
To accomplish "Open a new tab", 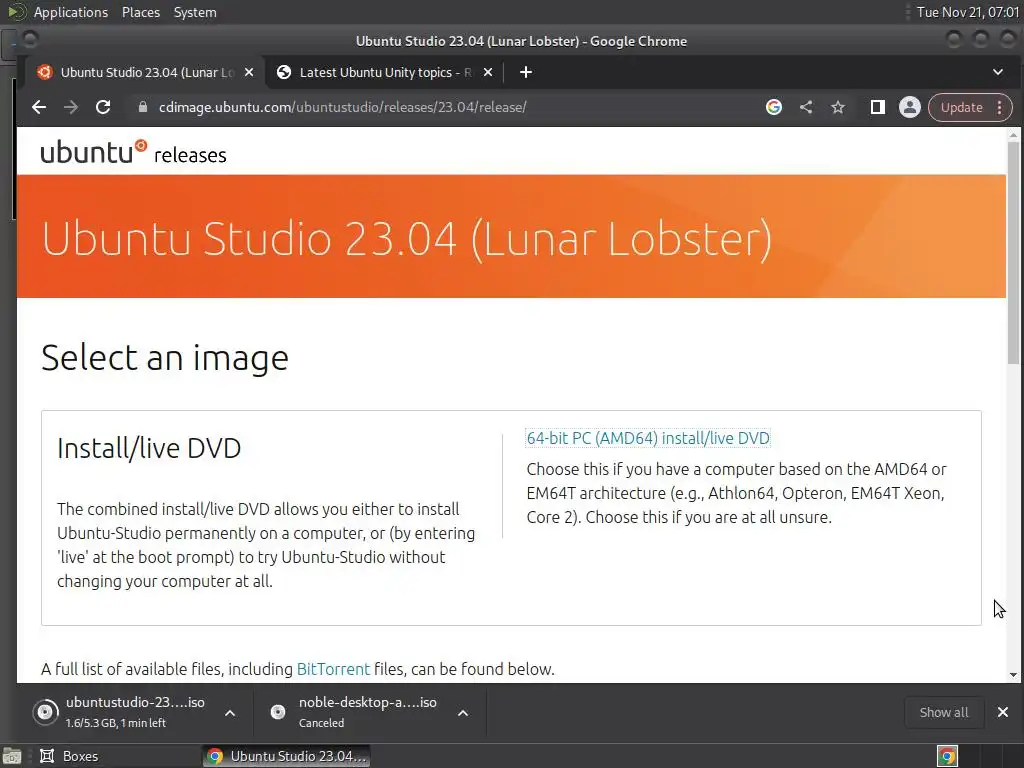I will coord(526,72).
